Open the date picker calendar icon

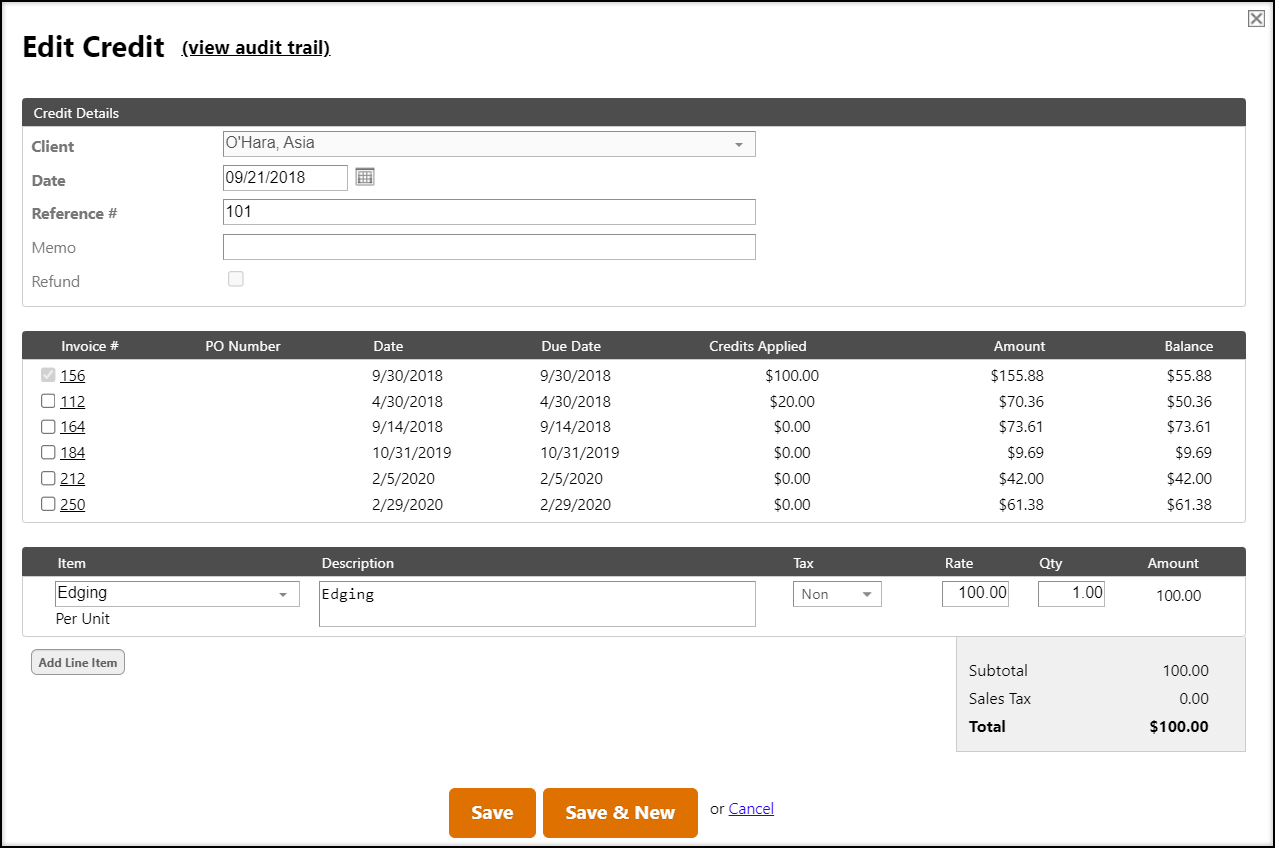(x=365, y=177)
